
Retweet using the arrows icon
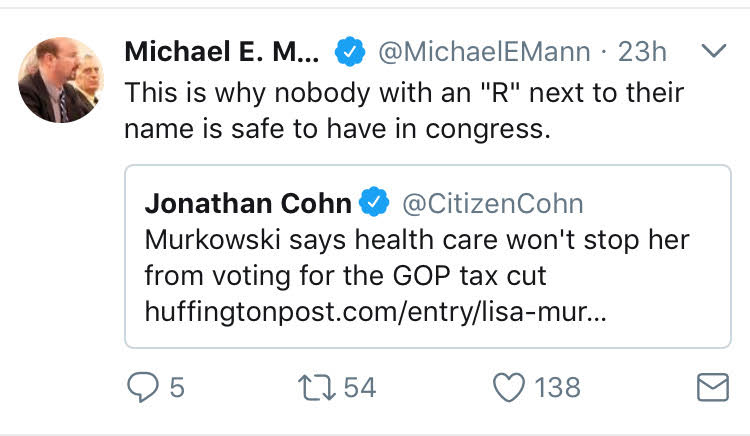[x=317, y=387]
